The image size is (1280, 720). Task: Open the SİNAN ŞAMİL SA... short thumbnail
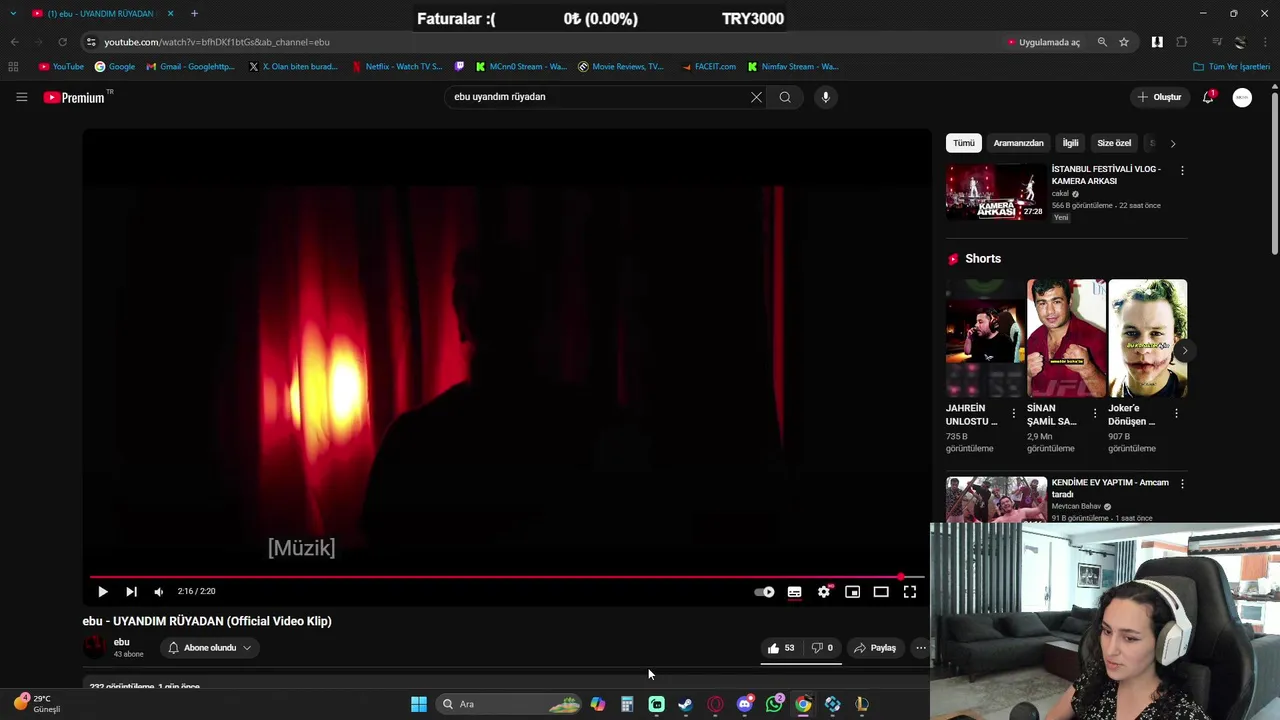pyautogui.click(x=1066, y=338)
